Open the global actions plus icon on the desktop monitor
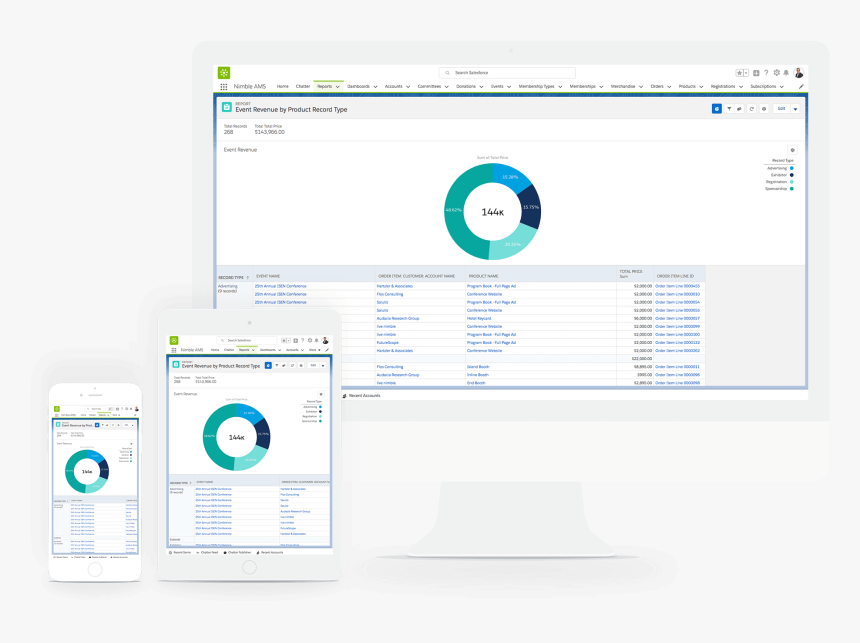Viewport: 860px width, 643px height. (x=756, y=72)
